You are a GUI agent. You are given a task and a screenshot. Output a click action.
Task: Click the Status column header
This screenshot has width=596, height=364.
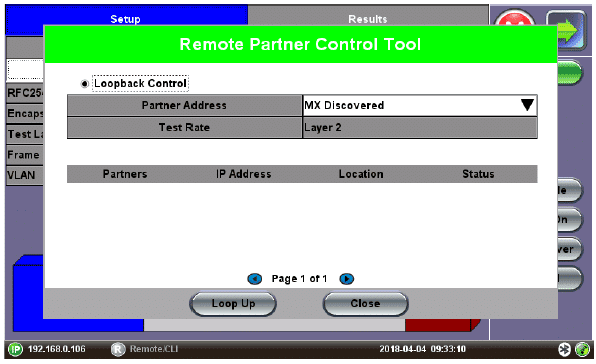coord(478,174)
